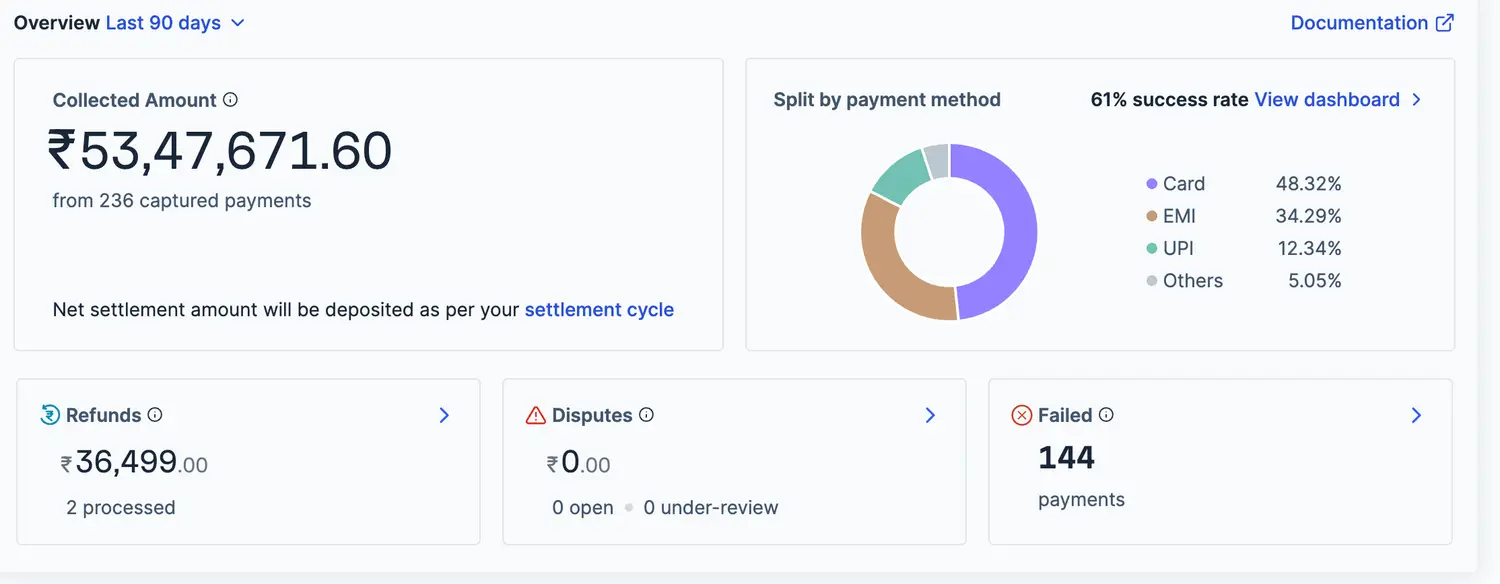Click the Refunds info icon

click(155, 415)
